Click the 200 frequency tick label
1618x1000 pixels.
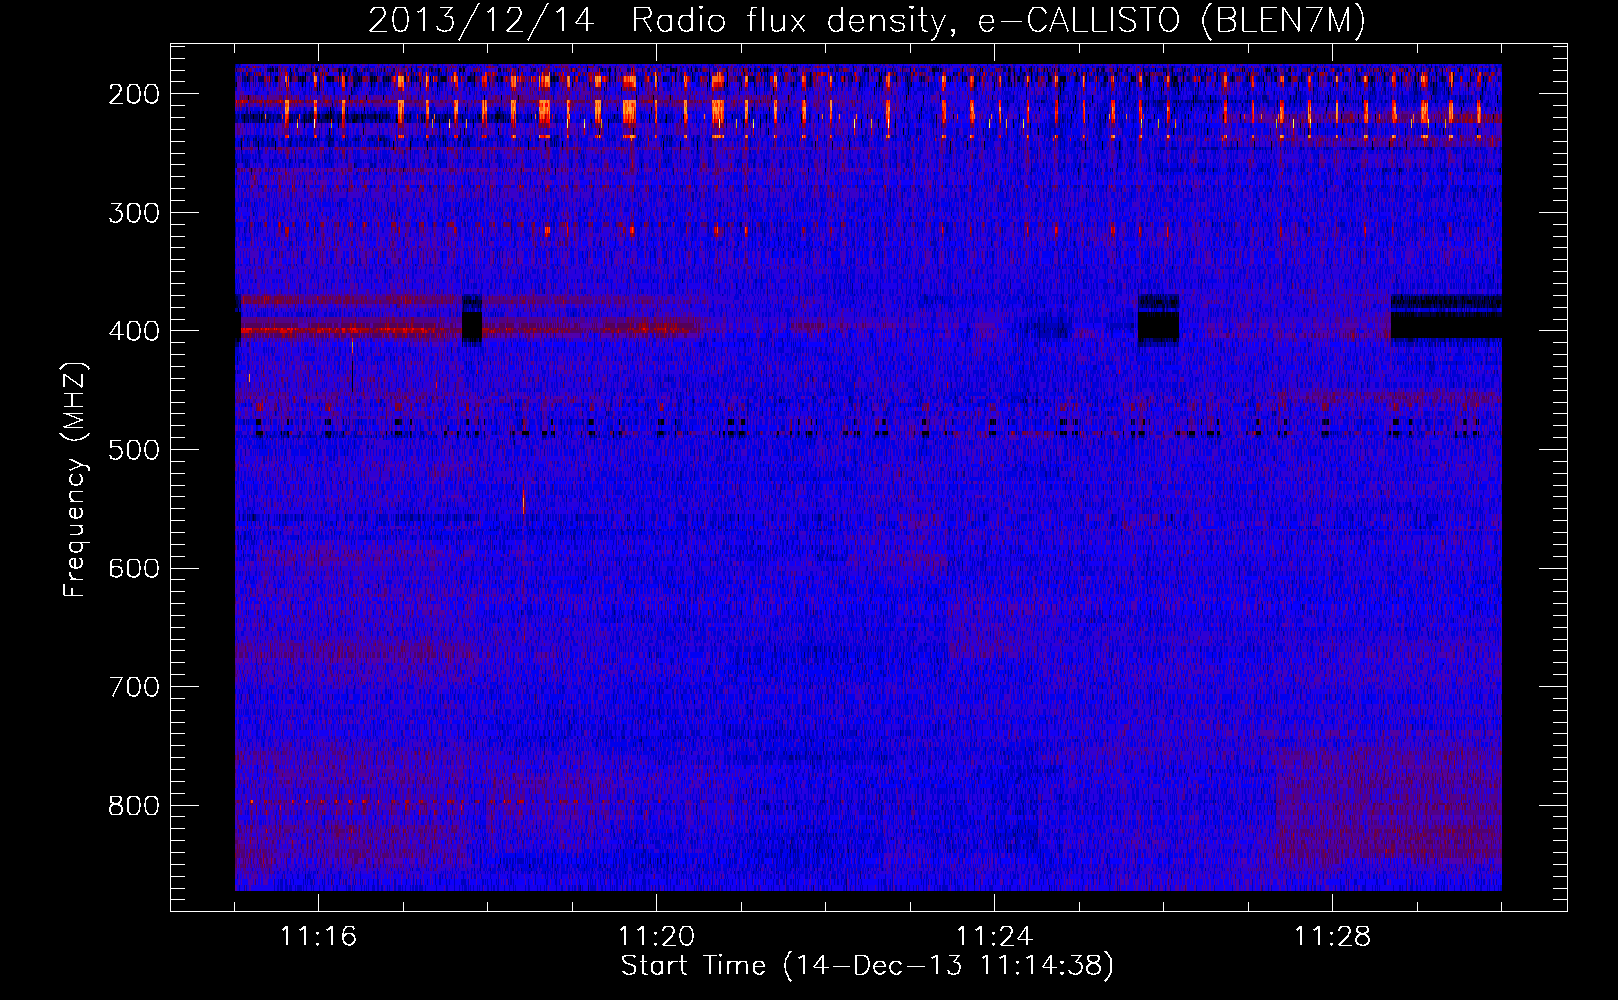133,94
